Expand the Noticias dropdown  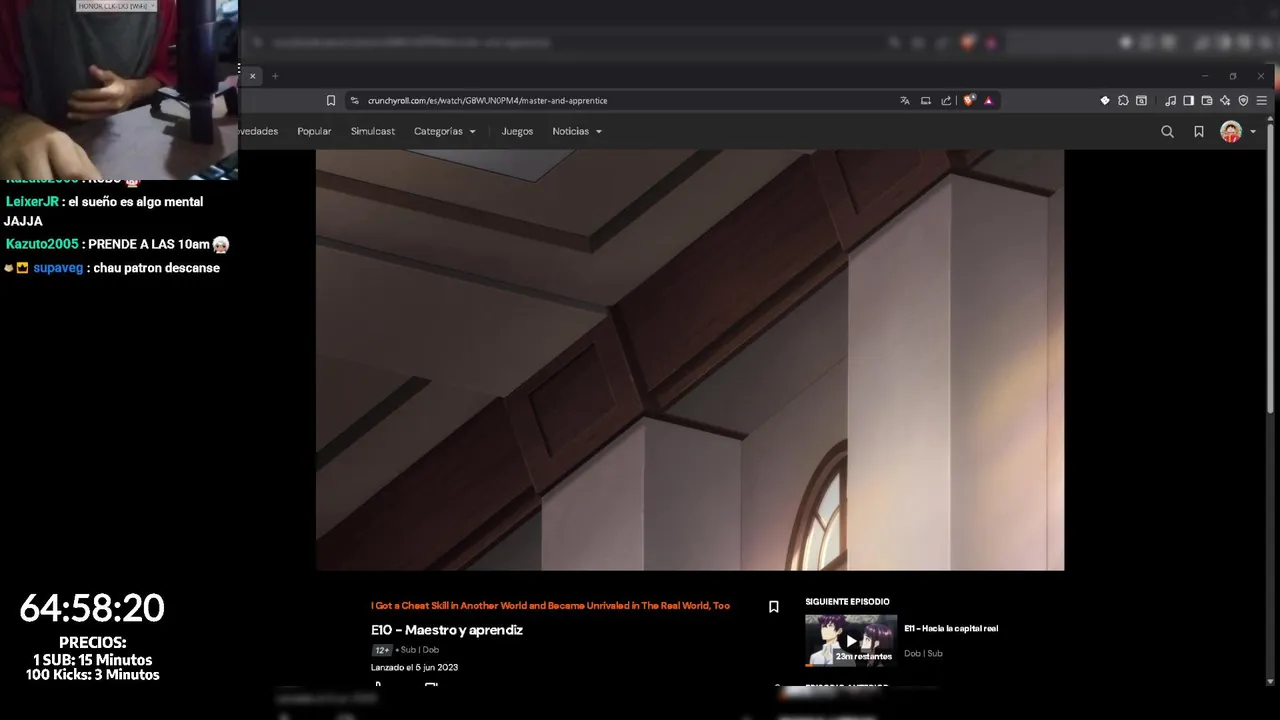point(577,131)
